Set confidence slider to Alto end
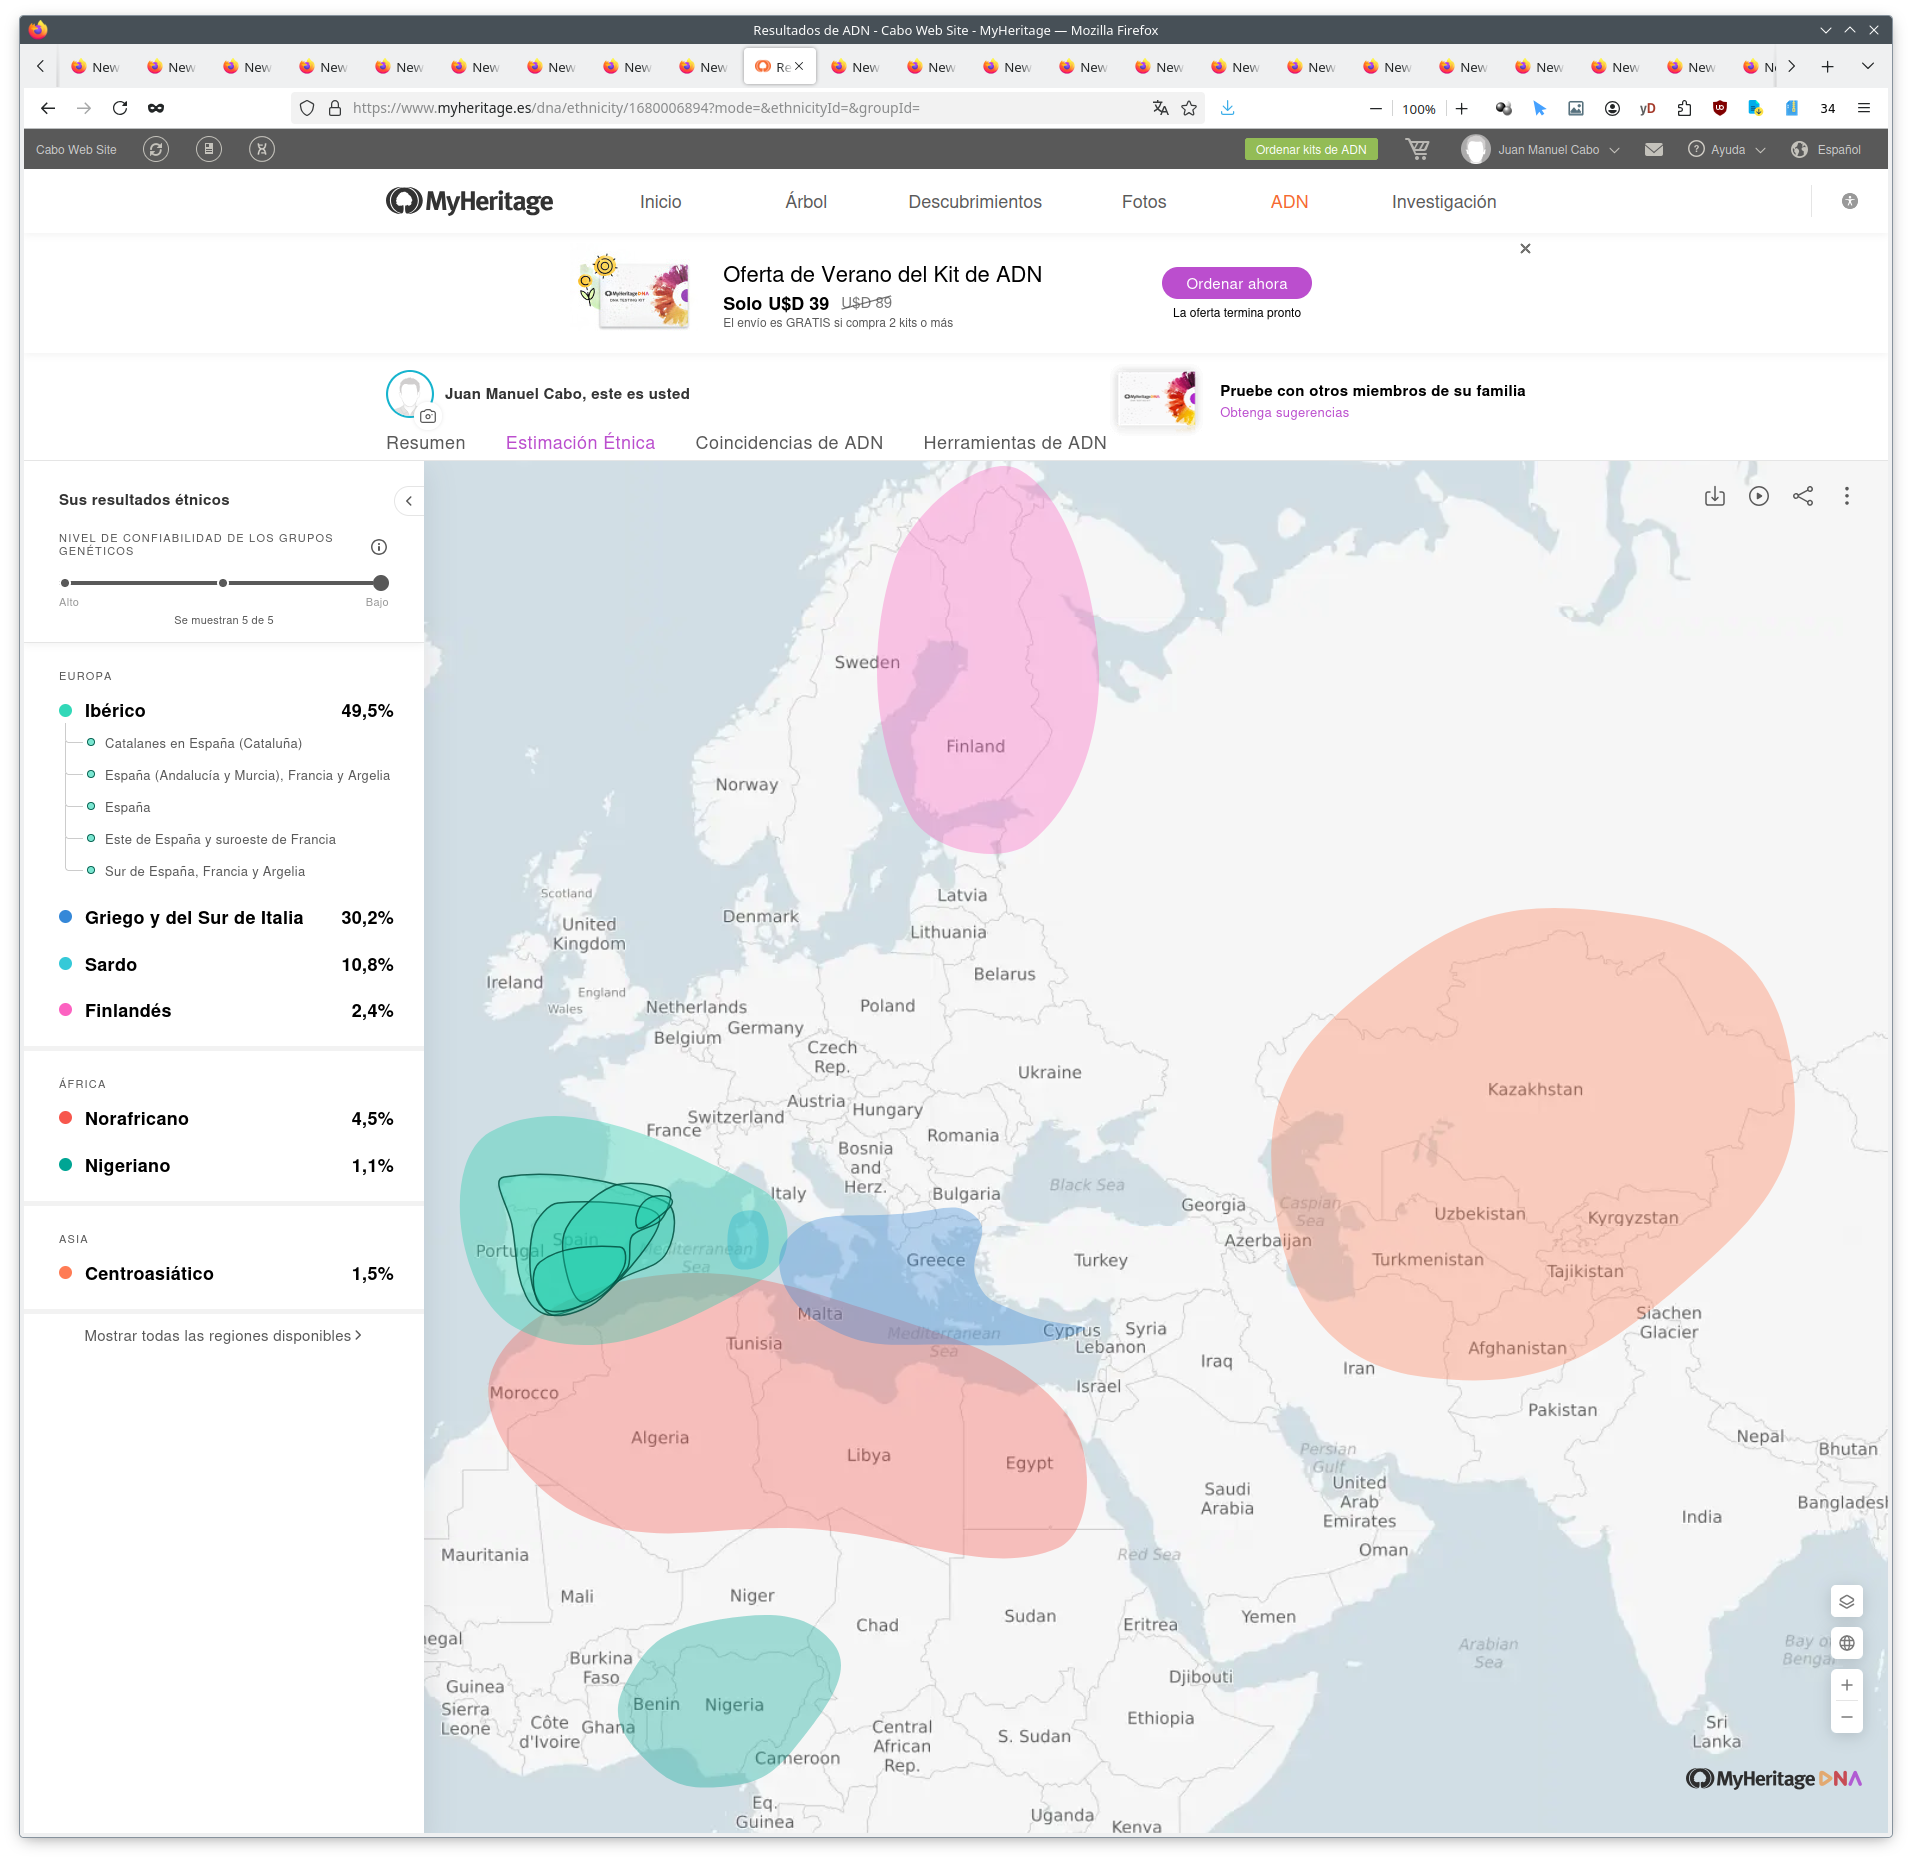This screenshot has height=1861, width=1912. (x=65, y=583)
